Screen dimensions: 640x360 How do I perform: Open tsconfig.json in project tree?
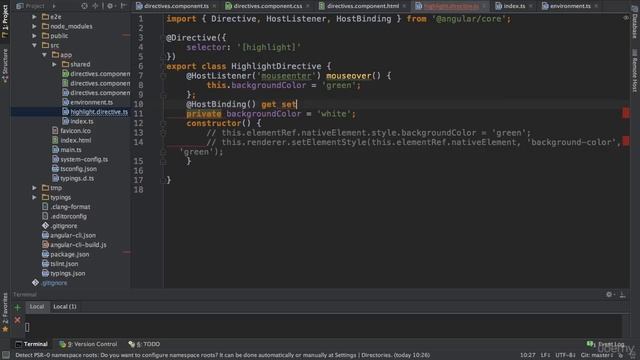(x=78, y=169)
